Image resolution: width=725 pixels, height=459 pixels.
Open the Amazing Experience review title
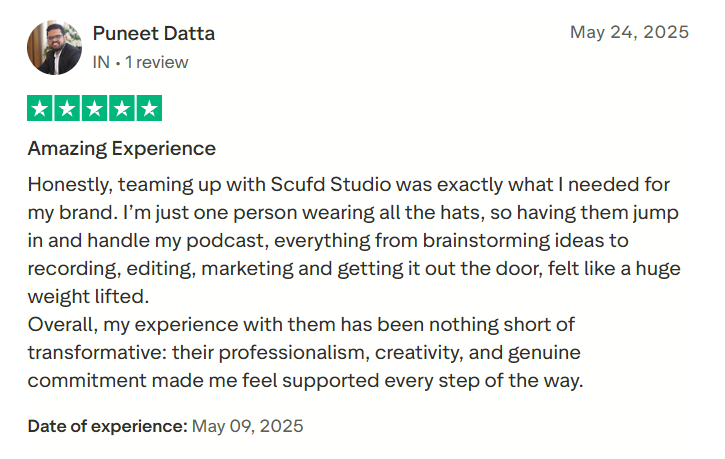(121, 149)
